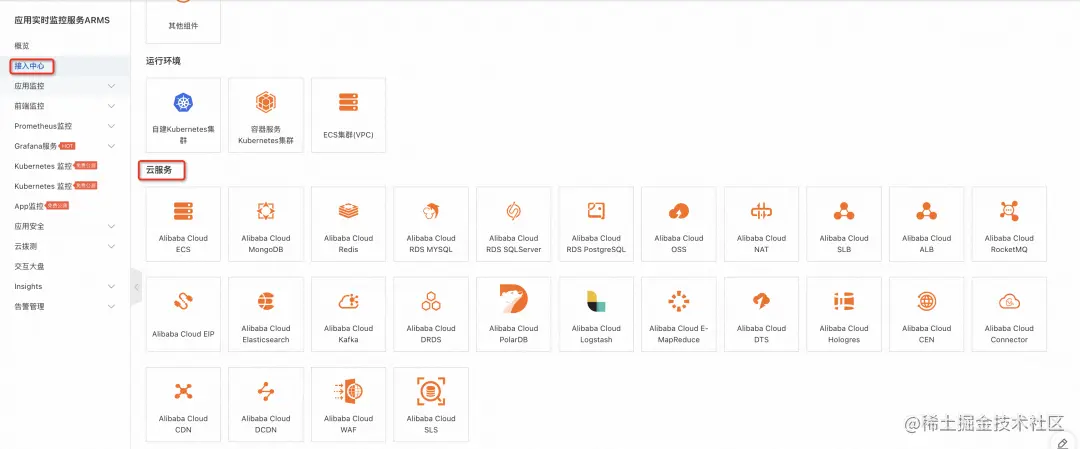This screenshot has height=449, width=1080.
Task: Open the Alibaba Cloud DTS icon
Action: click(762, 302)
